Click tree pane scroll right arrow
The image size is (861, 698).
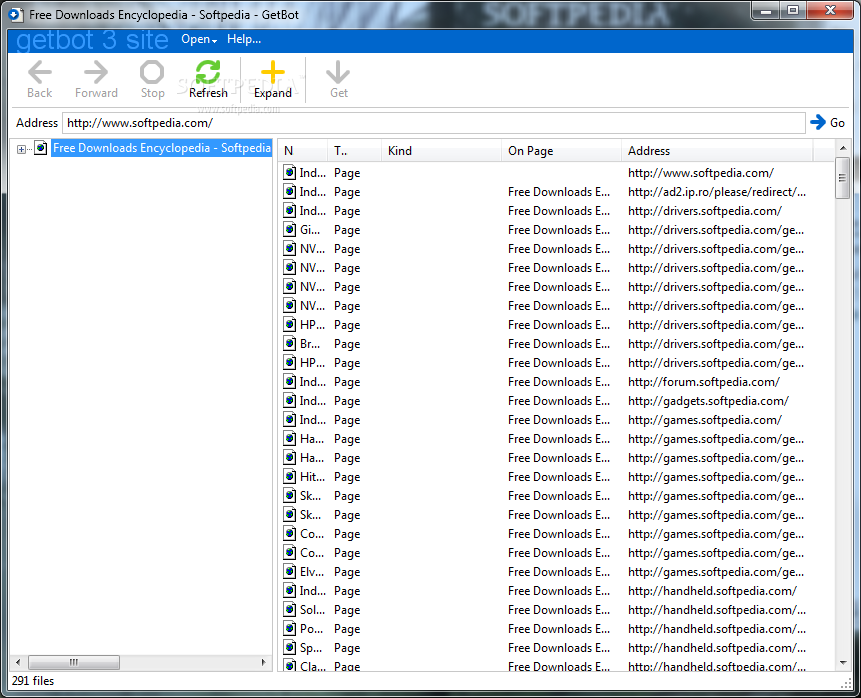click(x=264, y=662)
